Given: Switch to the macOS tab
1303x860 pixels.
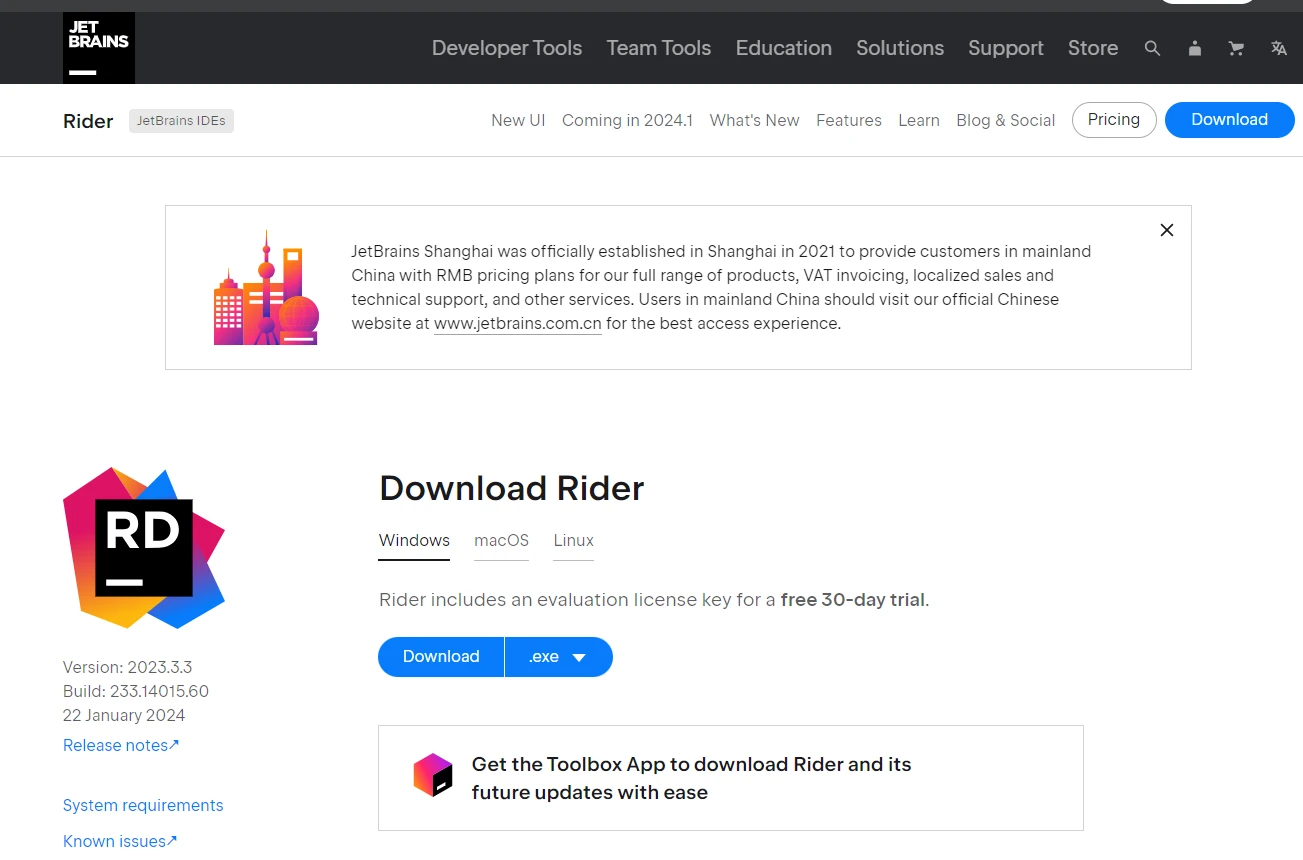Looking at the screenshot, I should coord(501,541).
